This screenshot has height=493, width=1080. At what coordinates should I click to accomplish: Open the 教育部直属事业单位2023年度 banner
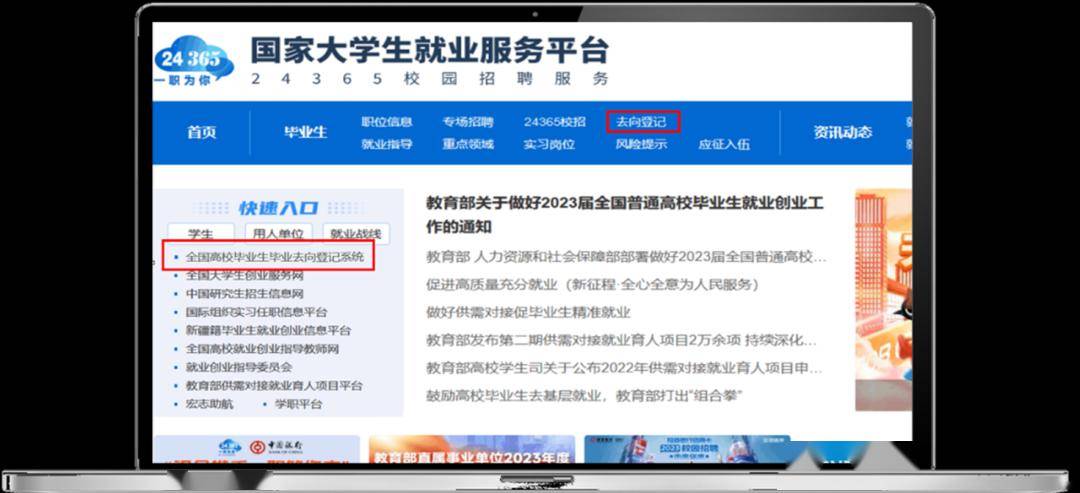tap(472, 449)
